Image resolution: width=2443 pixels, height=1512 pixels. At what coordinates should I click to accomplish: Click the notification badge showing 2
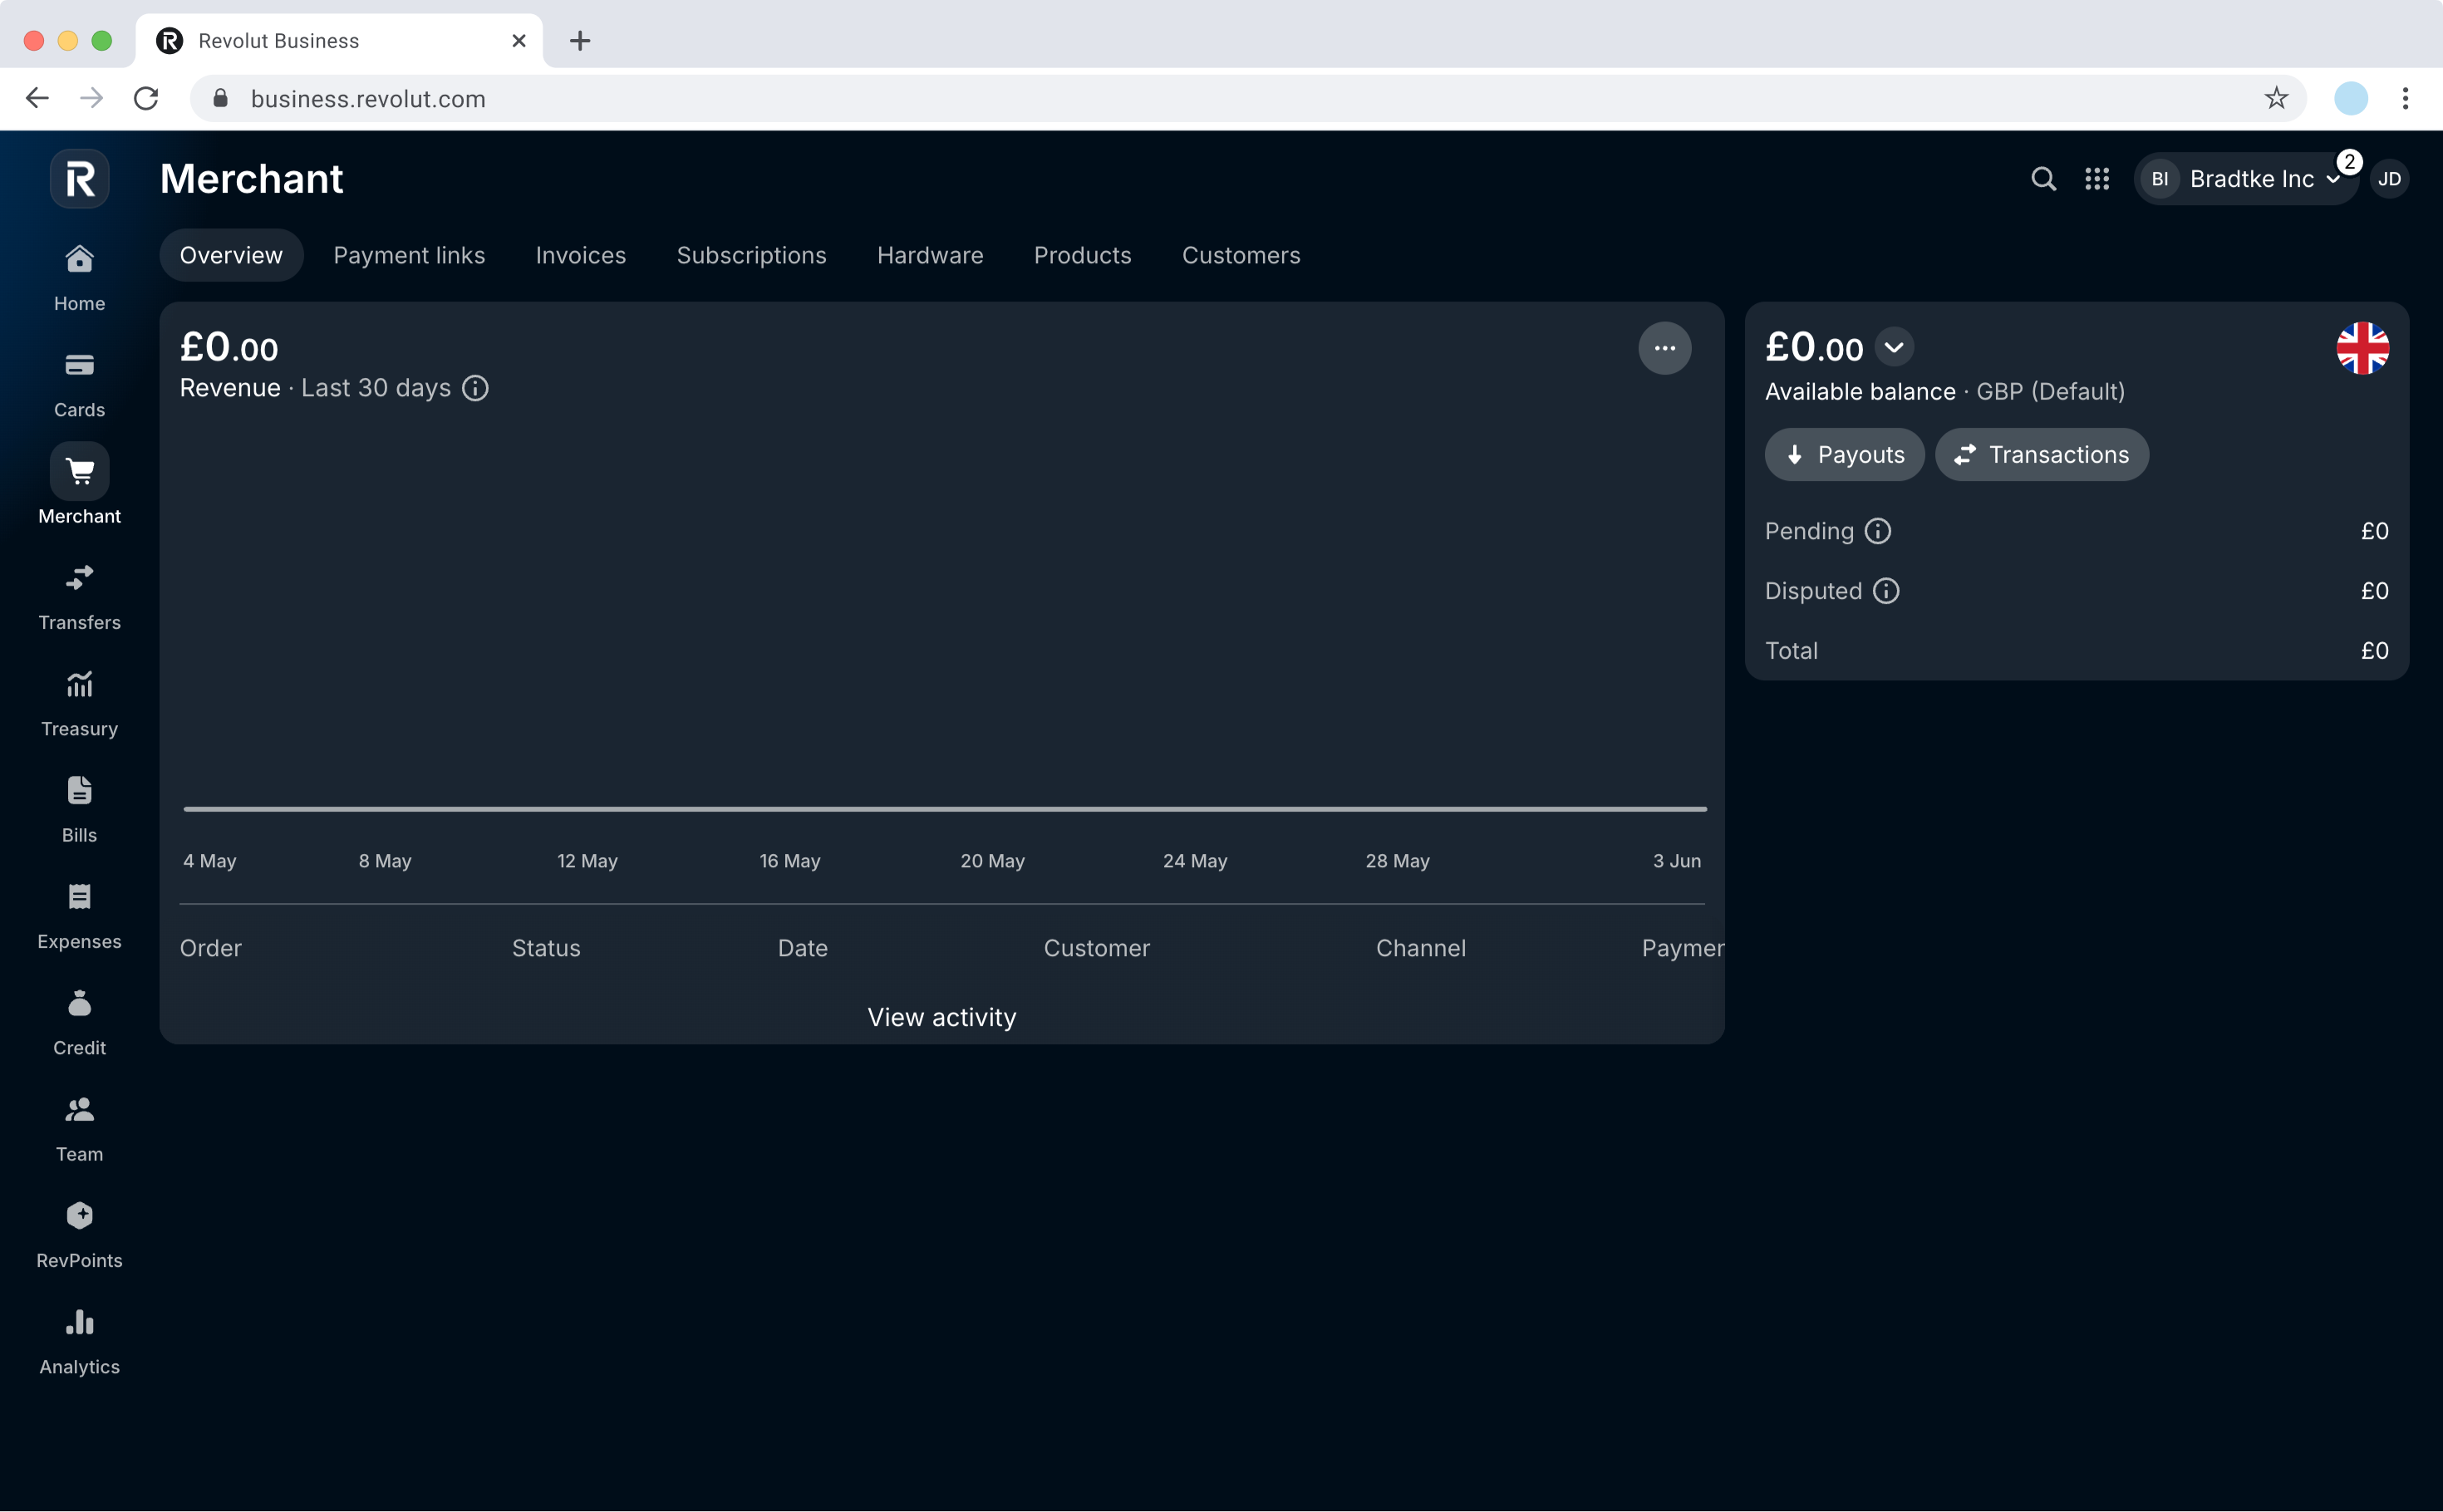tap(2349, 162)
